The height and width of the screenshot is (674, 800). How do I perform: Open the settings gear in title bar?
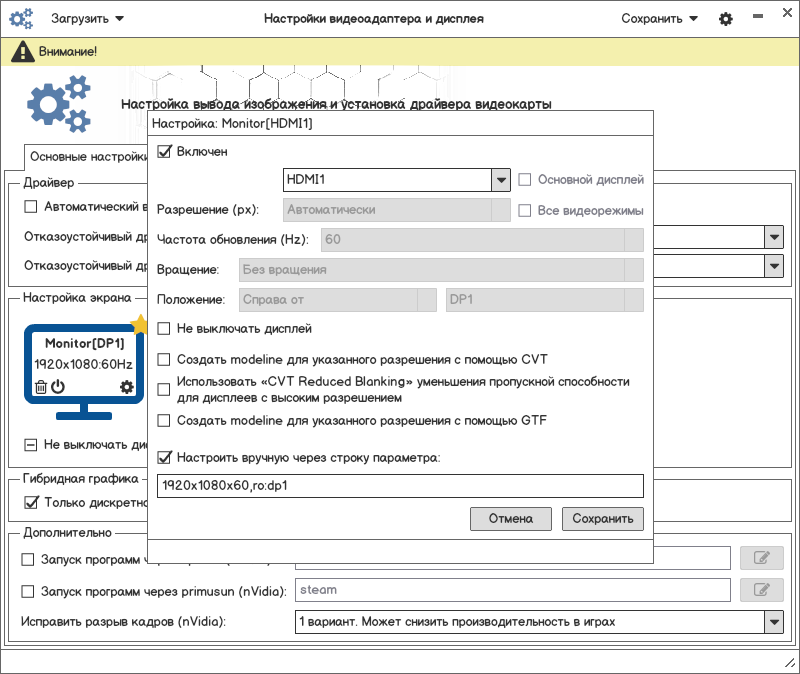[x=726, y=19]
